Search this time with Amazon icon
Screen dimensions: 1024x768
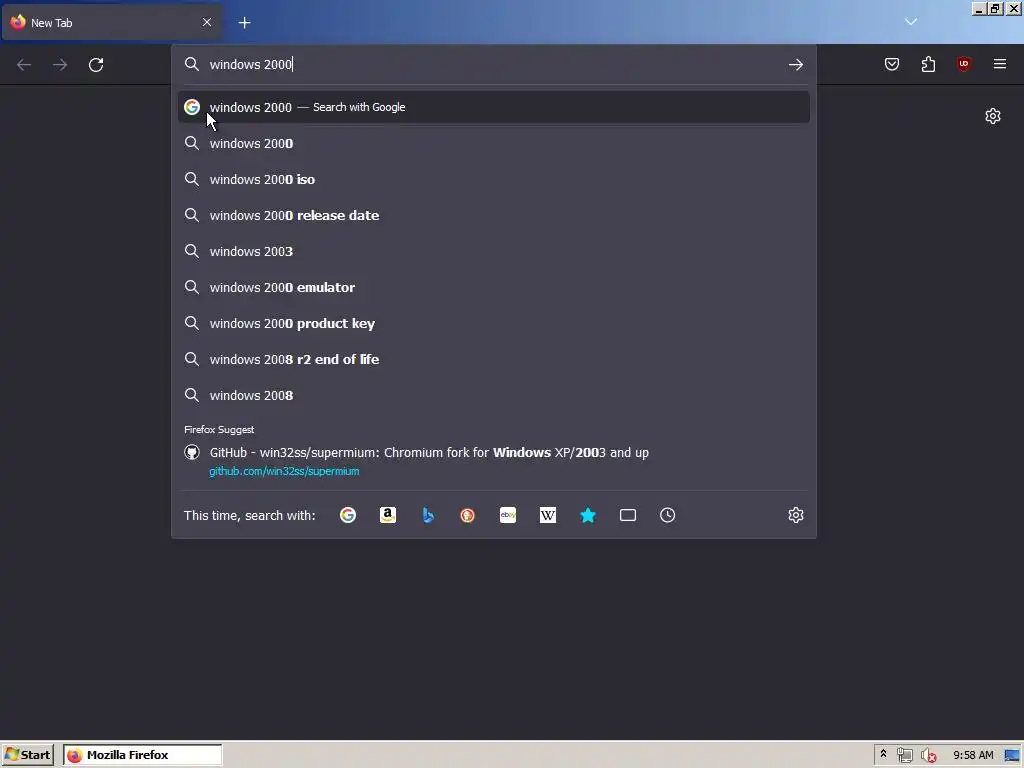(x=388, y=515)
